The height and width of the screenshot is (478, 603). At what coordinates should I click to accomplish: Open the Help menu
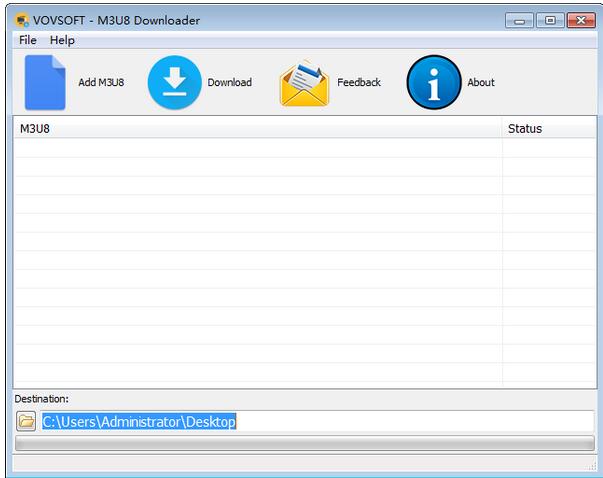(x=62, y=40)
